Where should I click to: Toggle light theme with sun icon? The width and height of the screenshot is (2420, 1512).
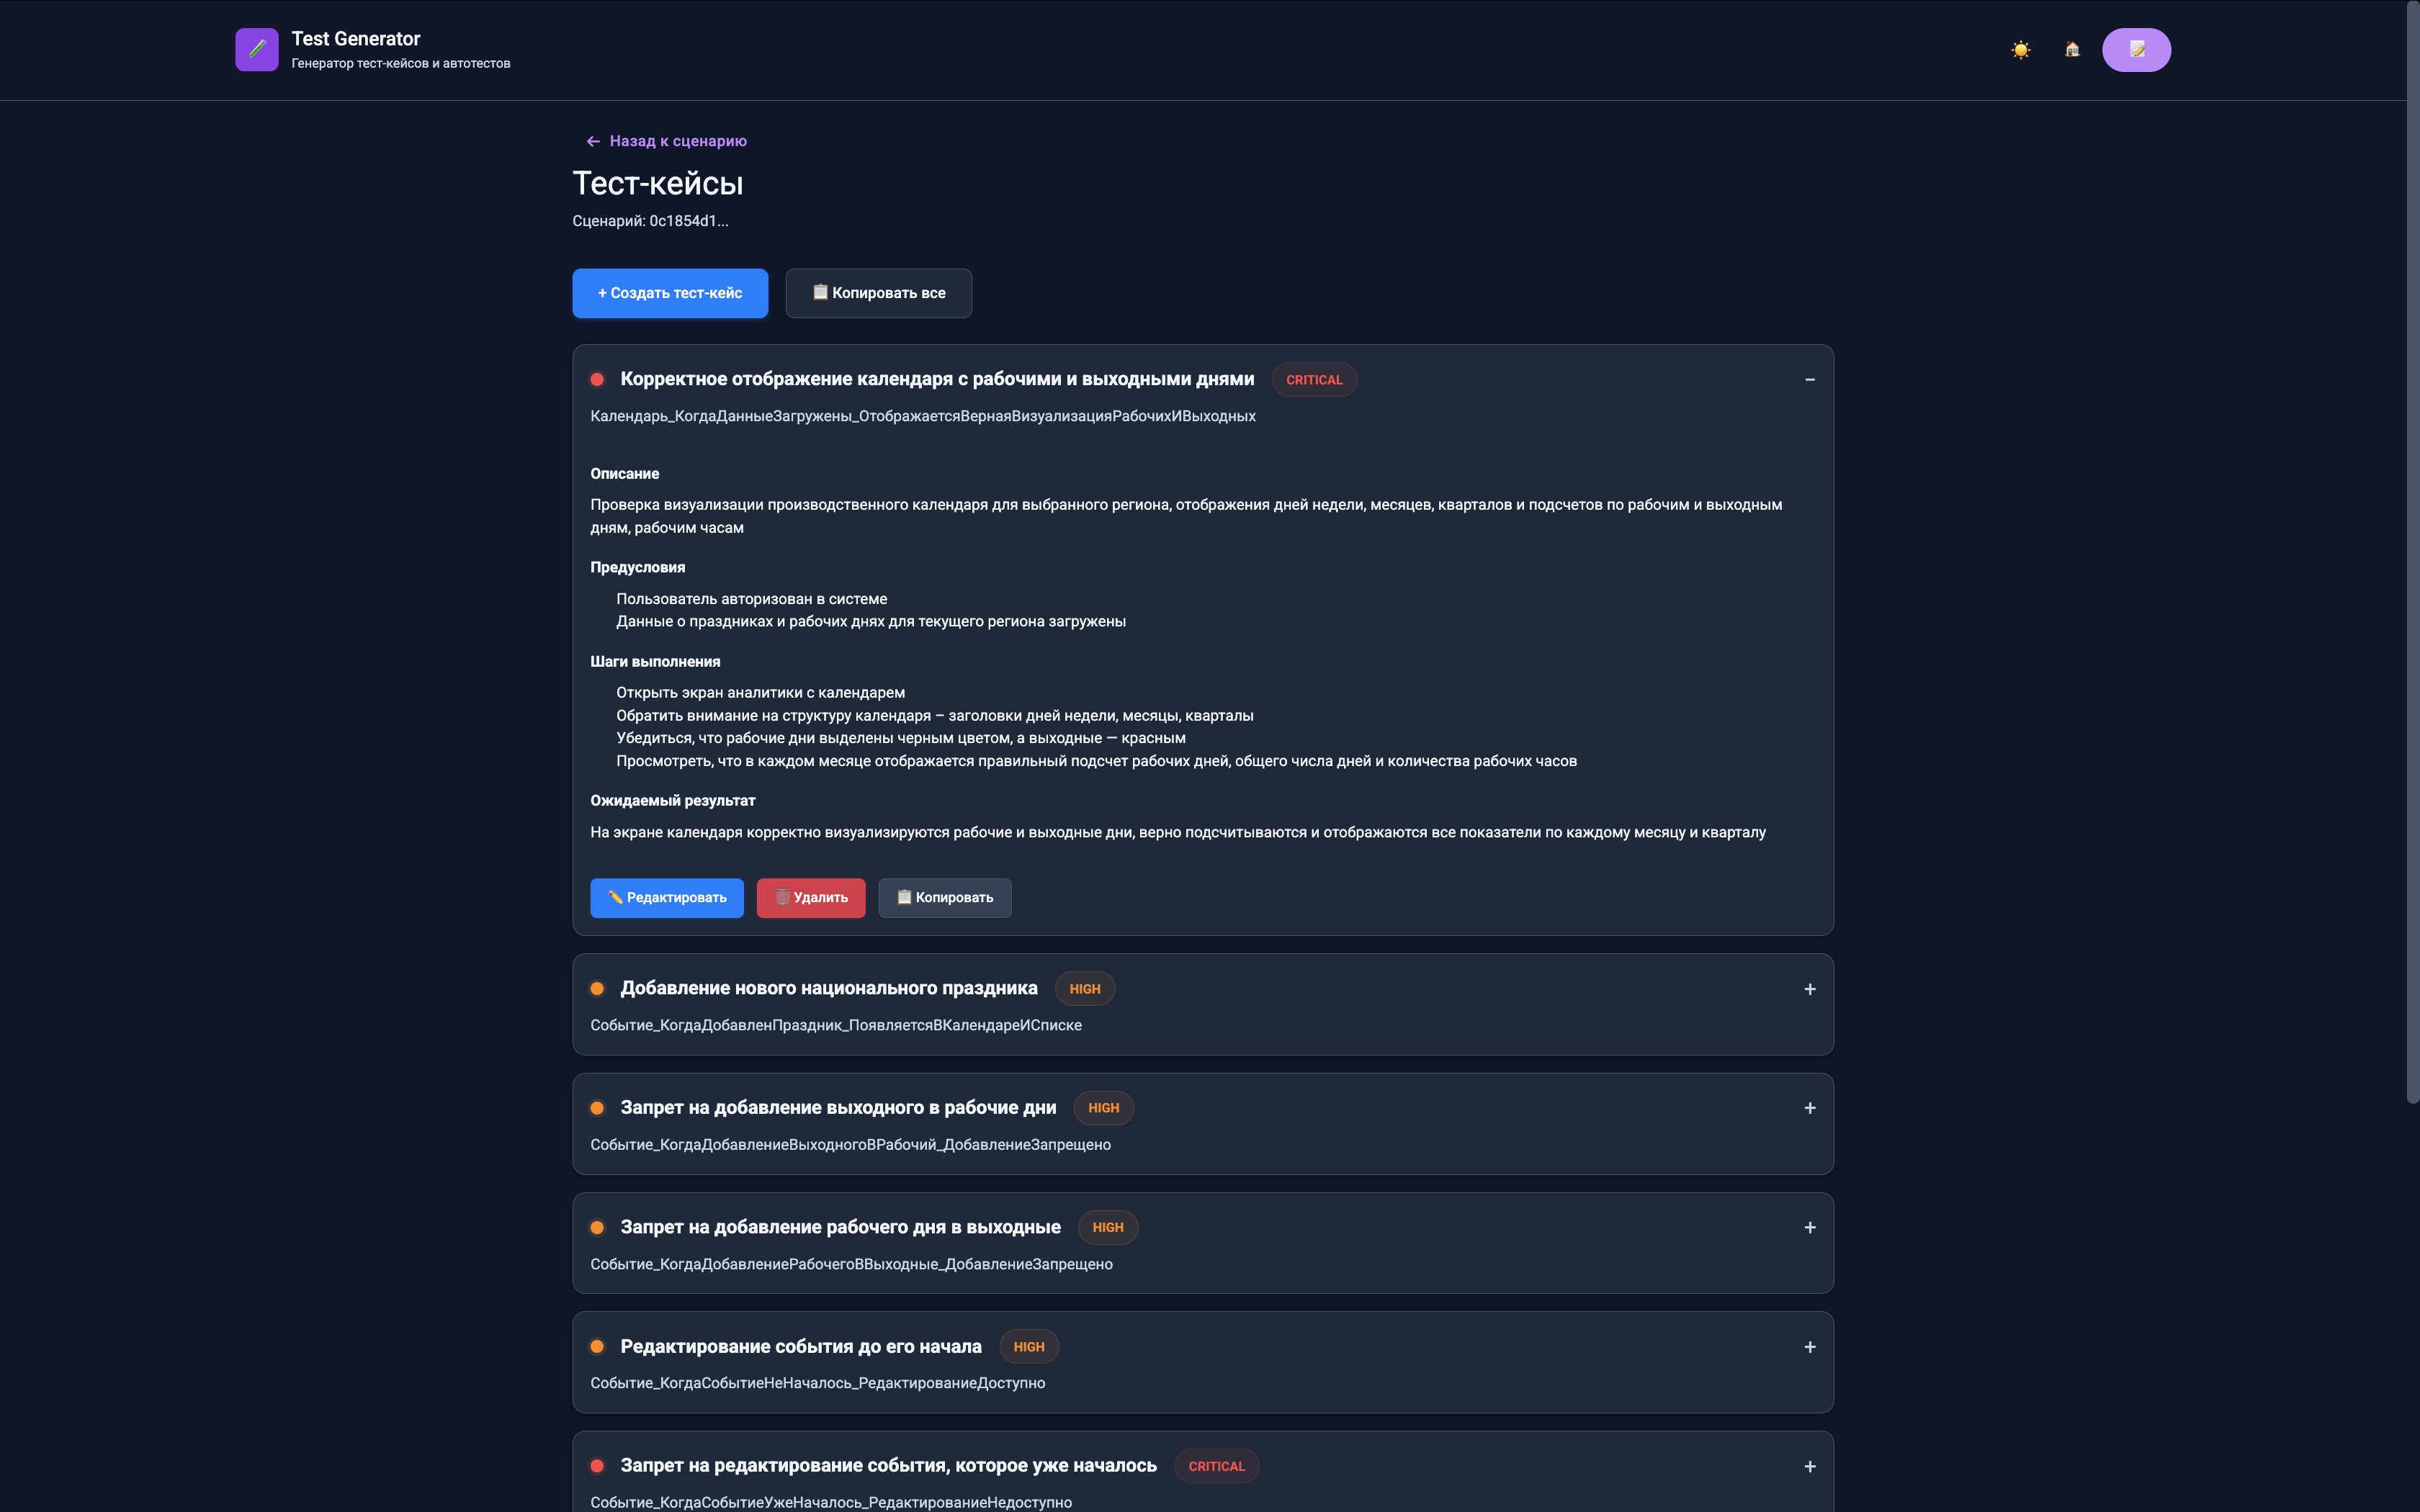pos(2021,50)
